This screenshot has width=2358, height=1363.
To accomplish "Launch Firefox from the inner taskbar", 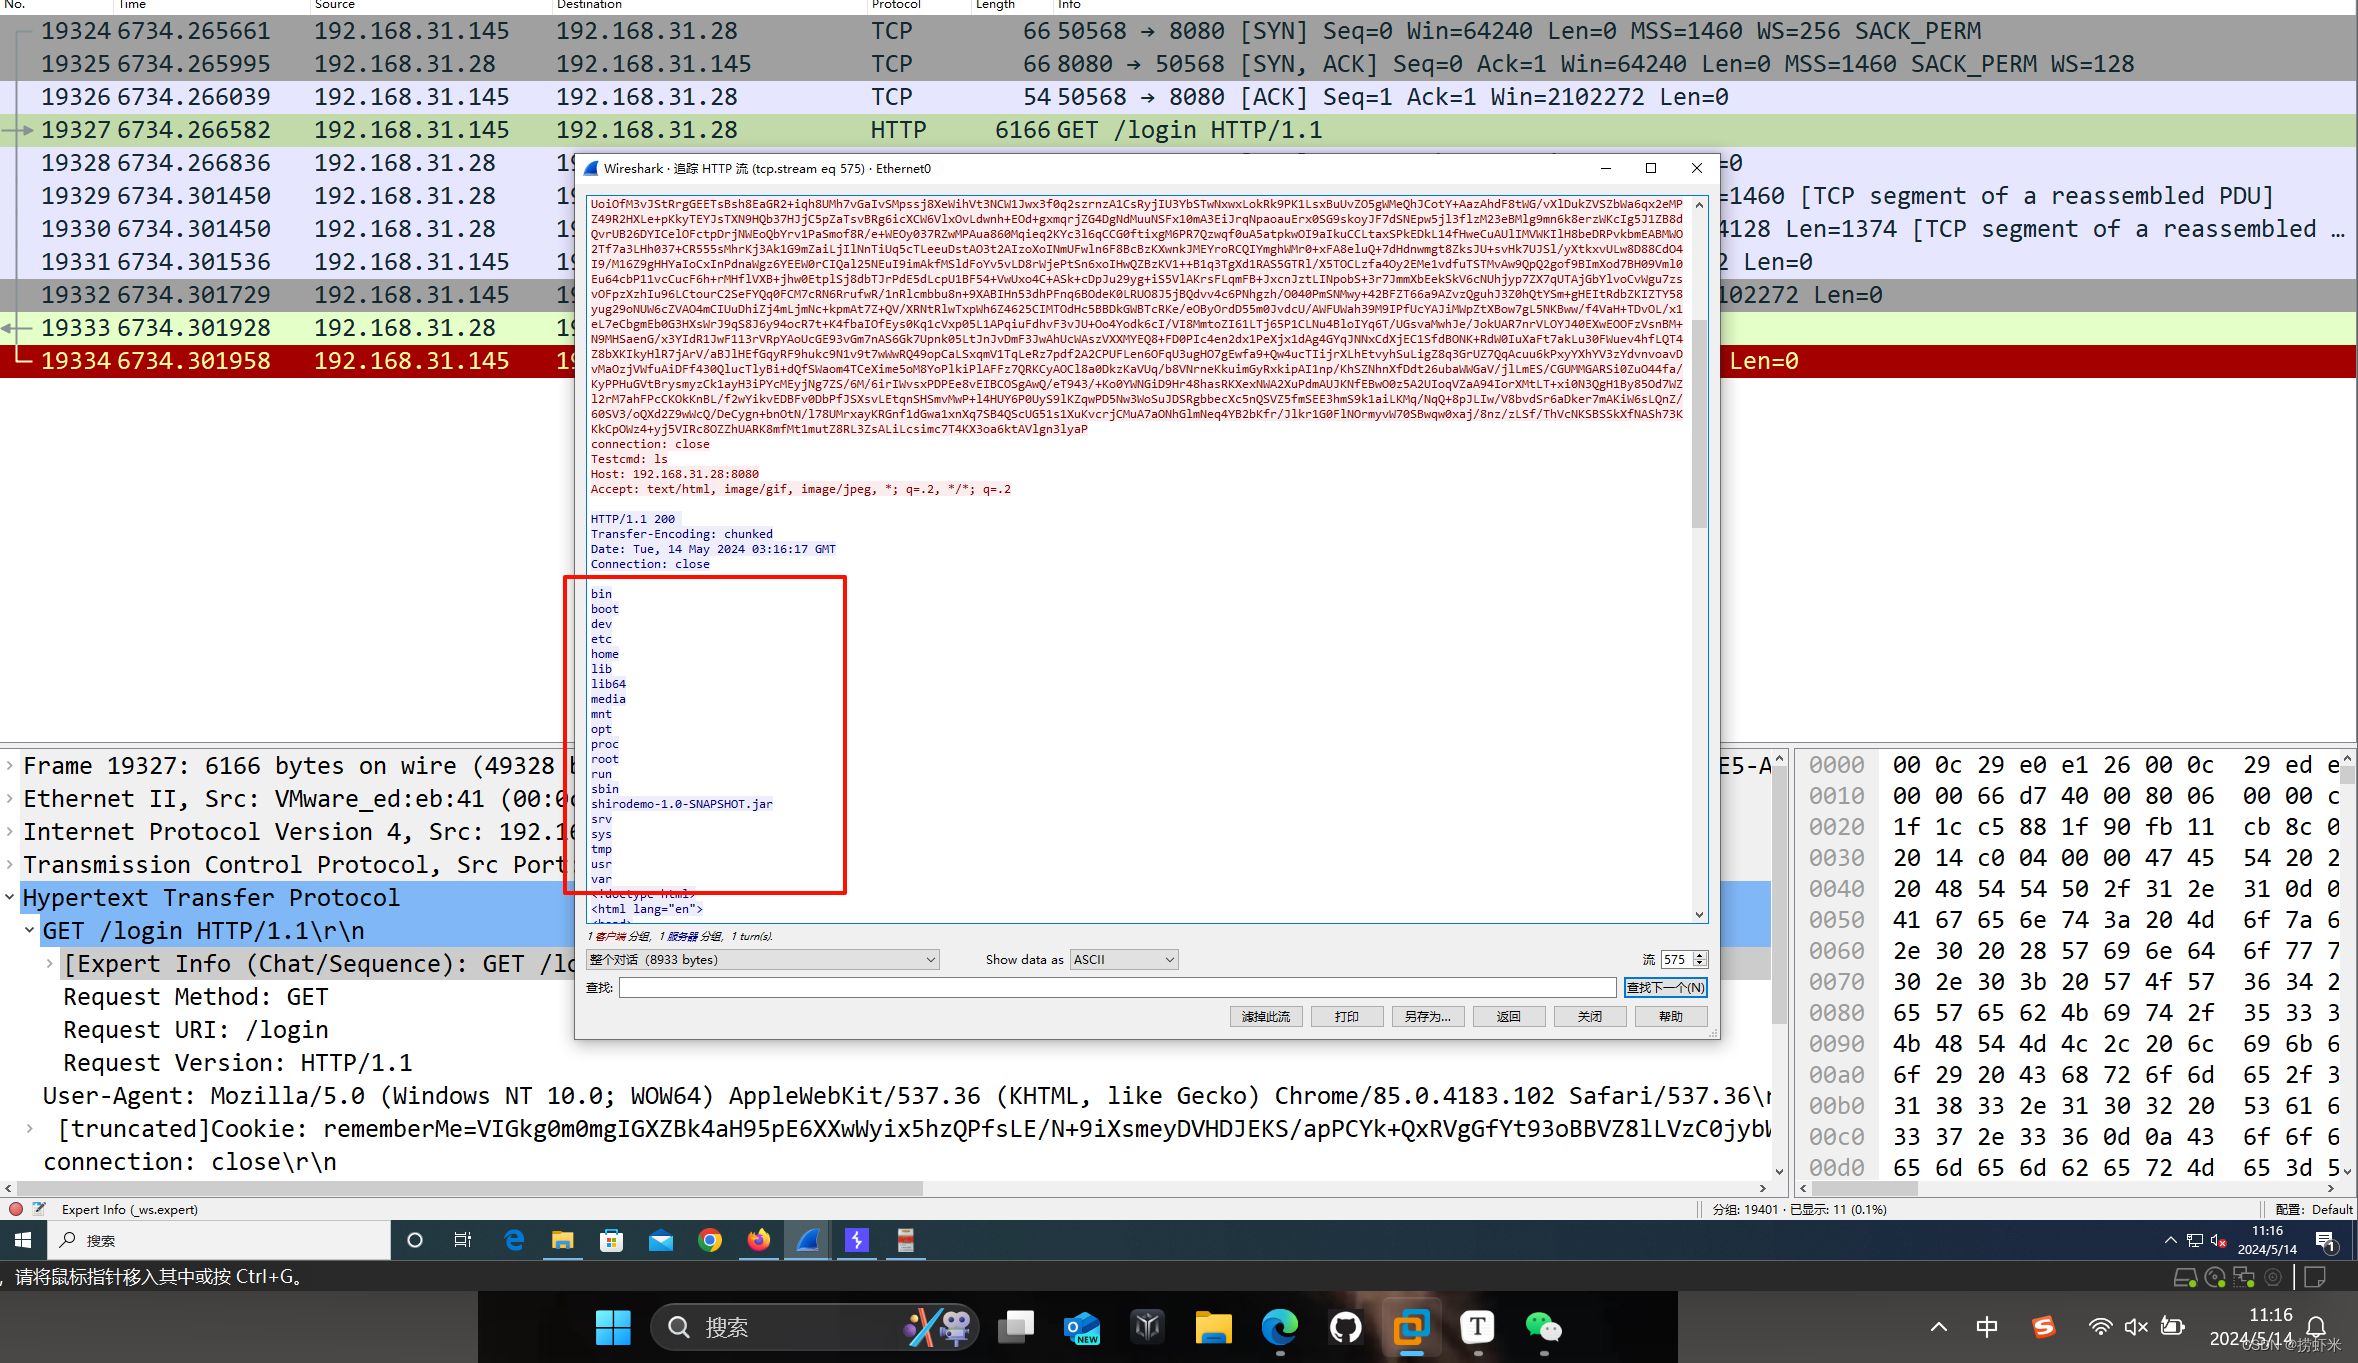I will [x=759, y=1240].
